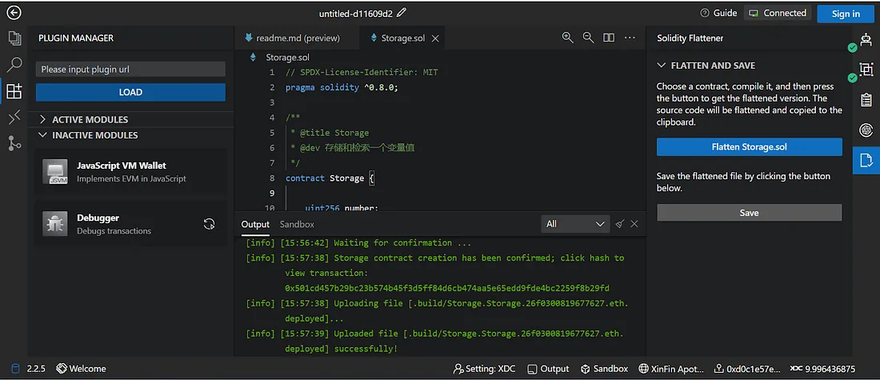Select the plugin manager sidebar icon
880x380 pixels.
14,91
